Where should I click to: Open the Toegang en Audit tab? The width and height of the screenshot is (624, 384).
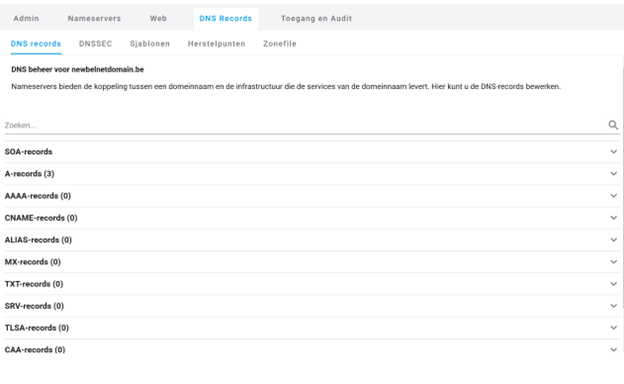[x=316, y=18]
